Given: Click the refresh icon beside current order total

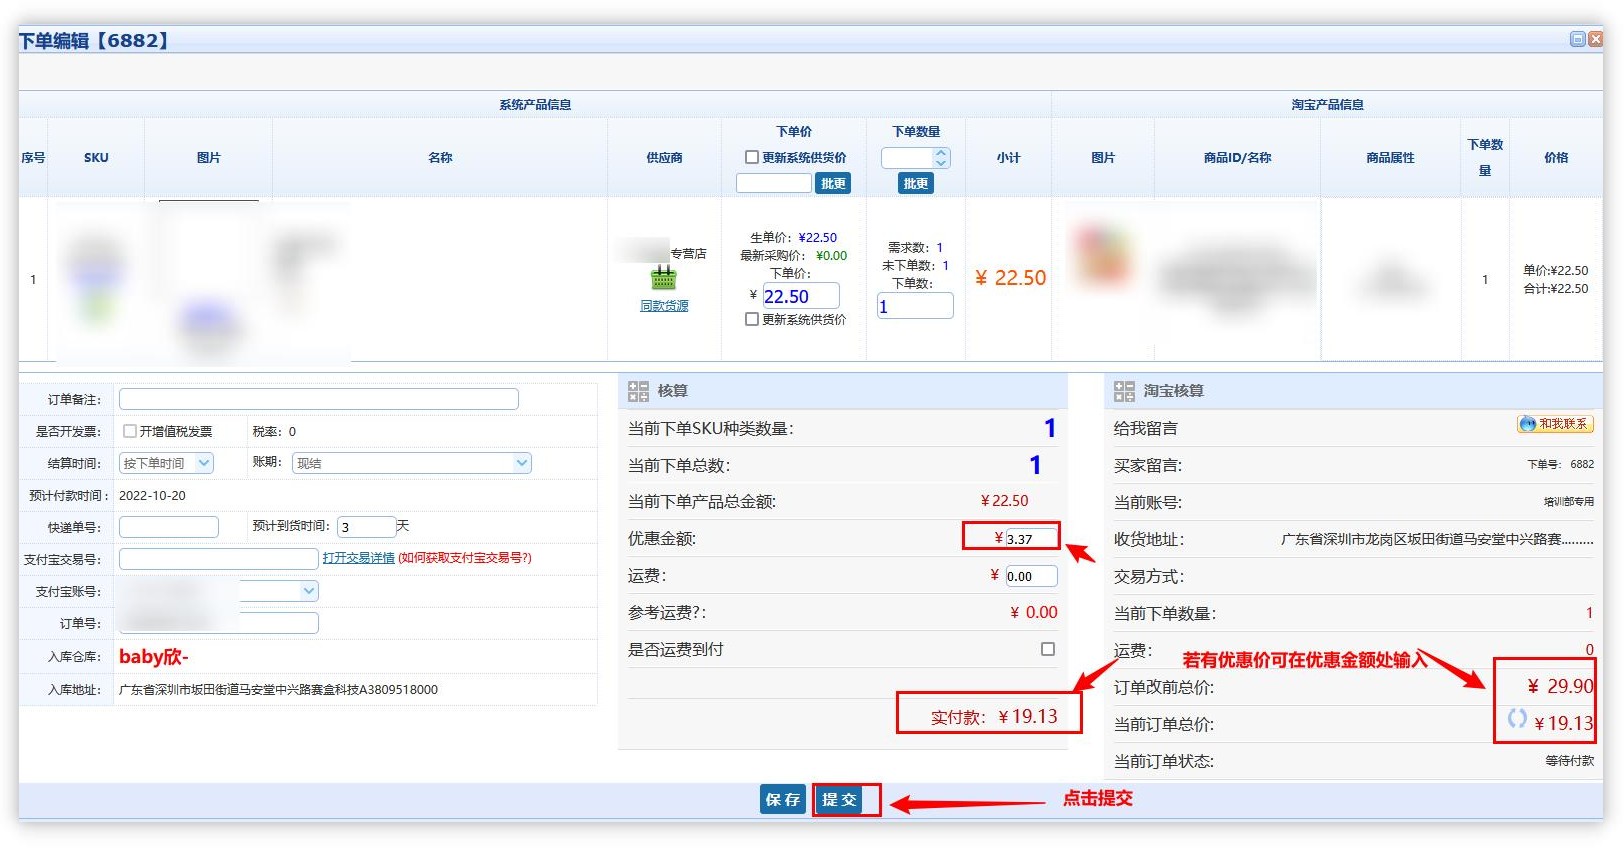Looking at the screenshot, I should (1517, 718).
